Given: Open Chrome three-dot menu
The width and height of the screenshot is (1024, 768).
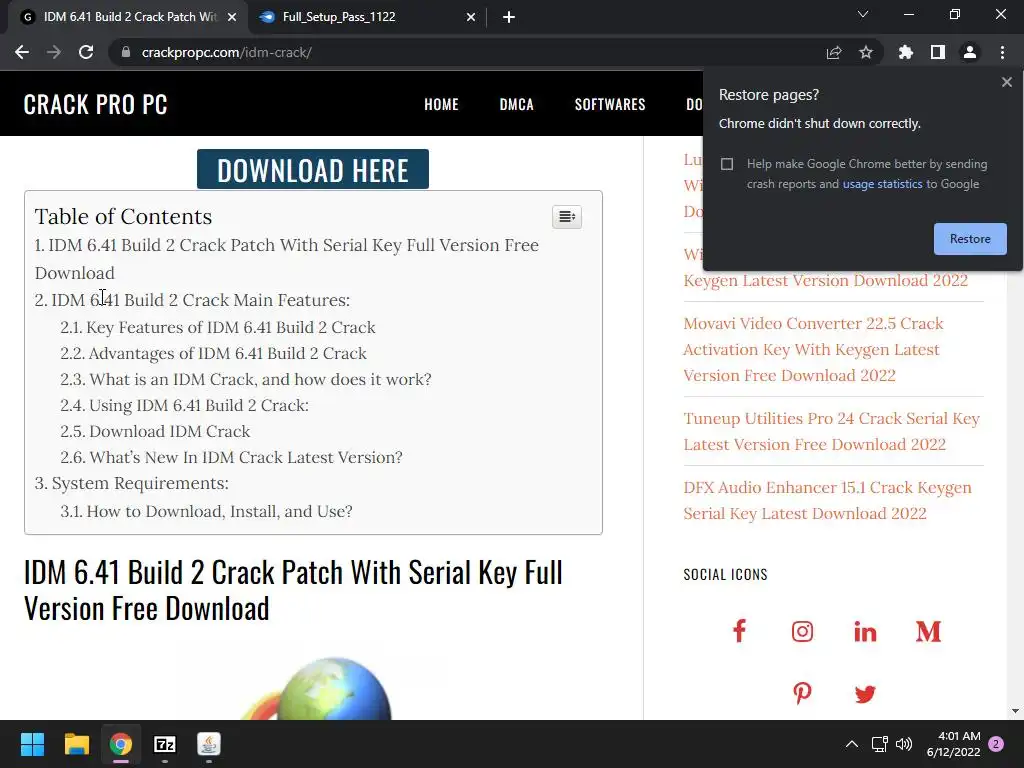Looking at the screenshot, I should pyautogui.click(x=1002, y=52).
